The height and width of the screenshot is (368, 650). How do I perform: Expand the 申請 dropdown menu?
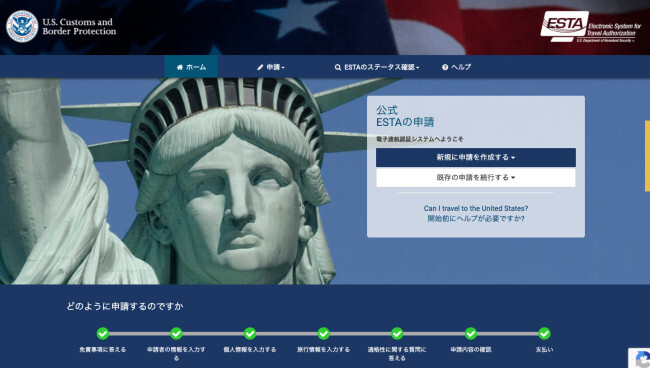click(x=271, y=67)
